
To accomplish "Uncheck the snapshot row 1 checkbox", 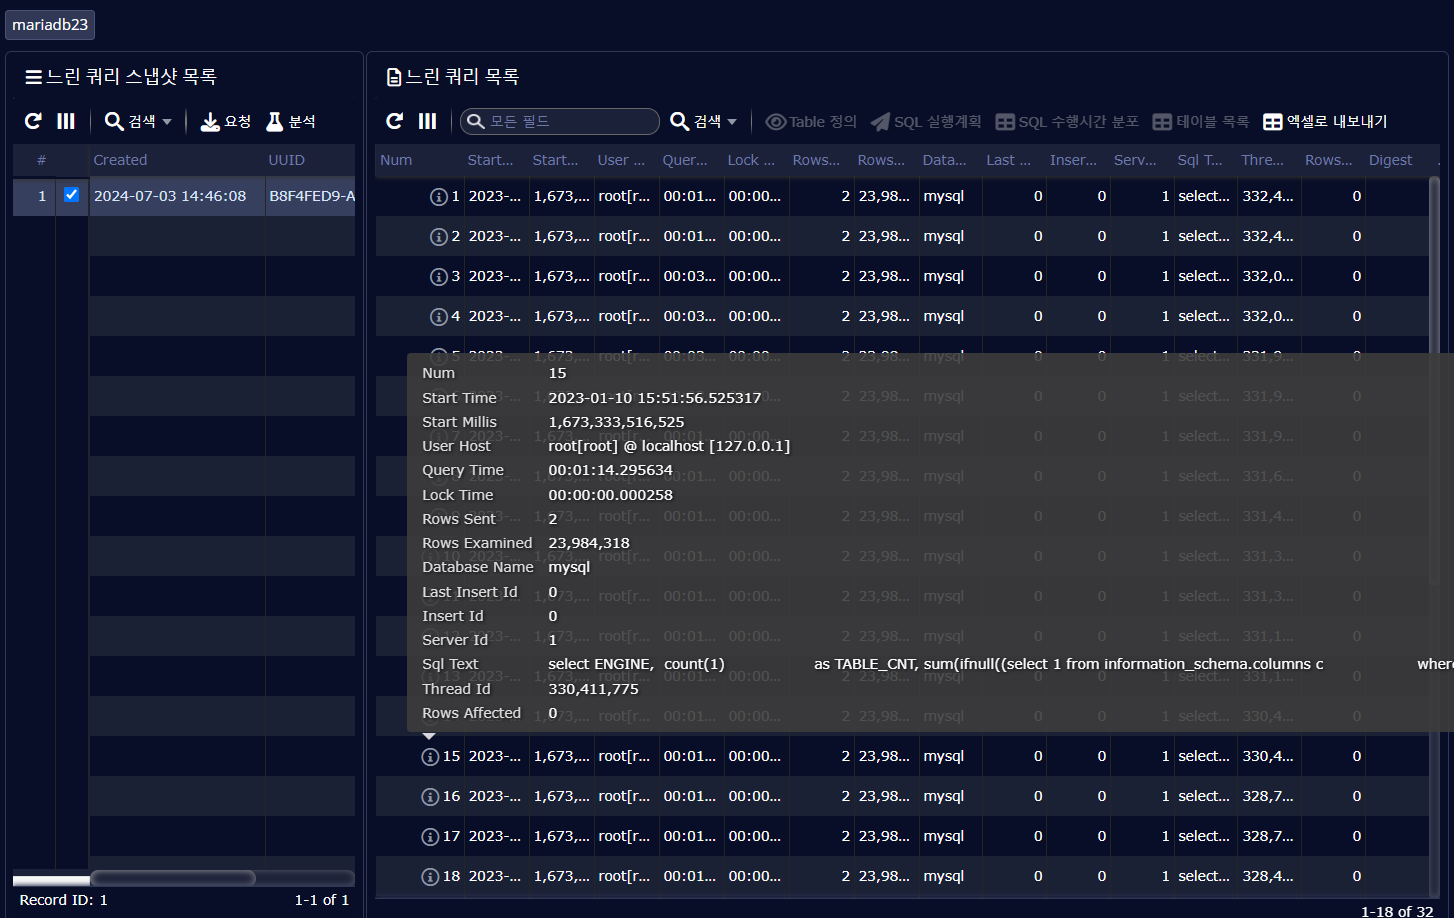I will point(71,195).
